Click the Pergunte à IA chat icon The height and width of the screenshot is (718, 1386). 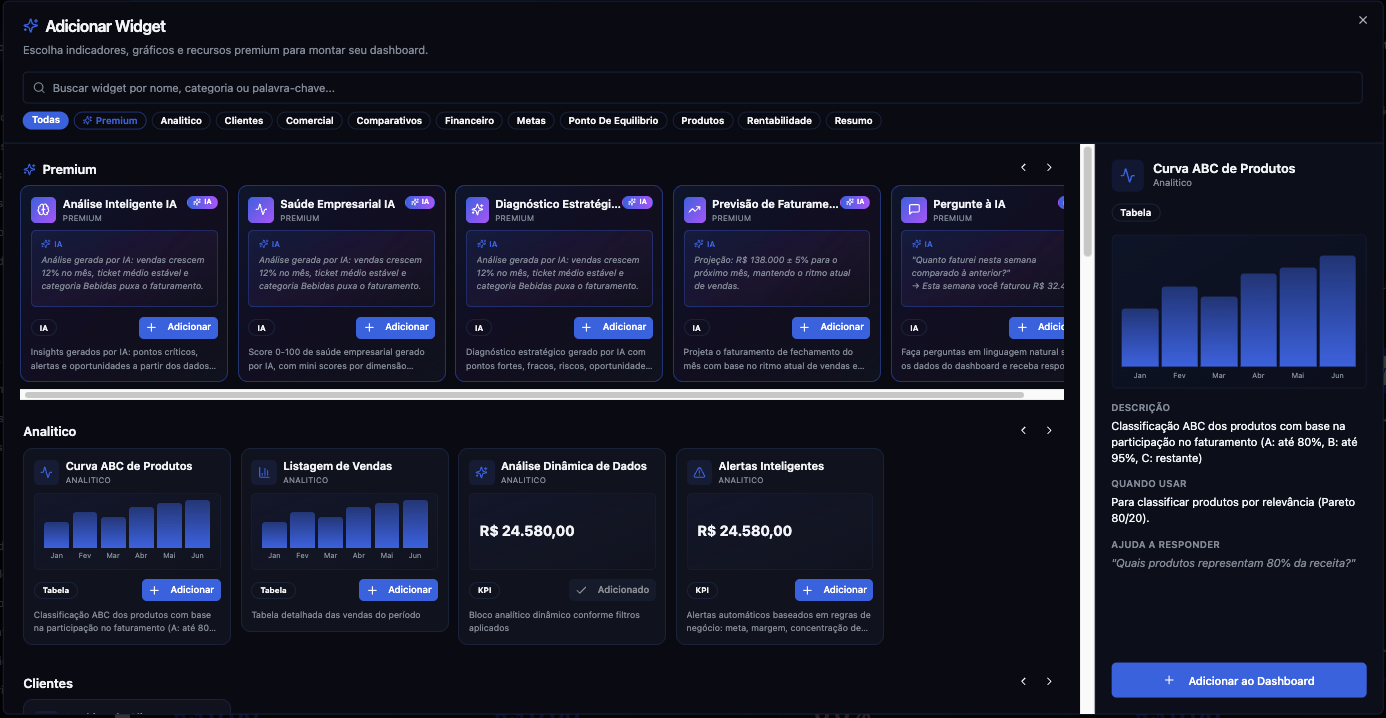click(x=914, y=210)
